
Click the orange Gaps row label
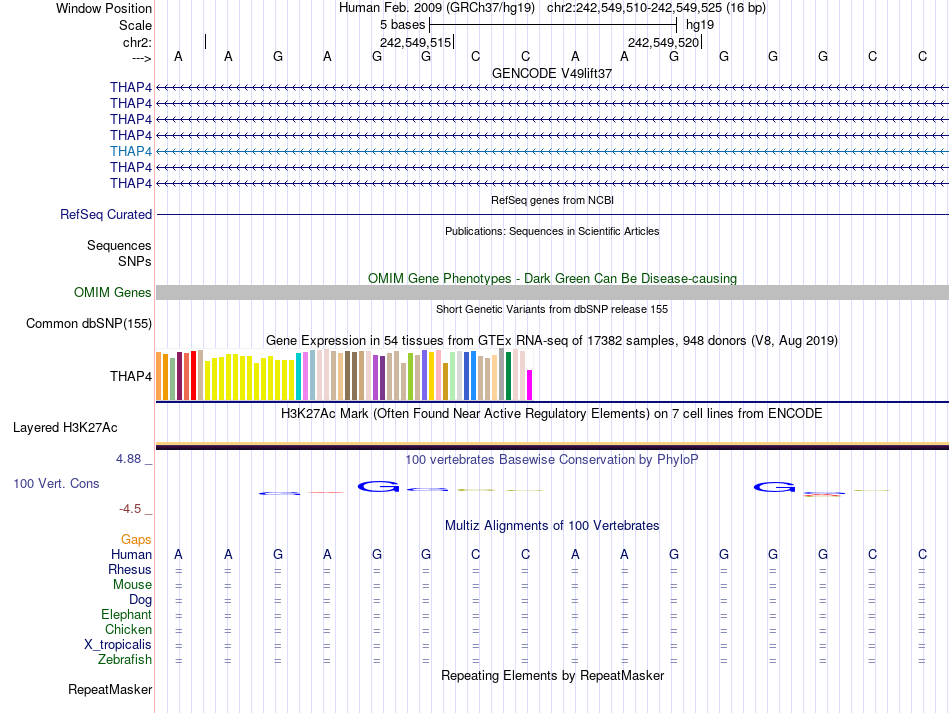point(136,540)
